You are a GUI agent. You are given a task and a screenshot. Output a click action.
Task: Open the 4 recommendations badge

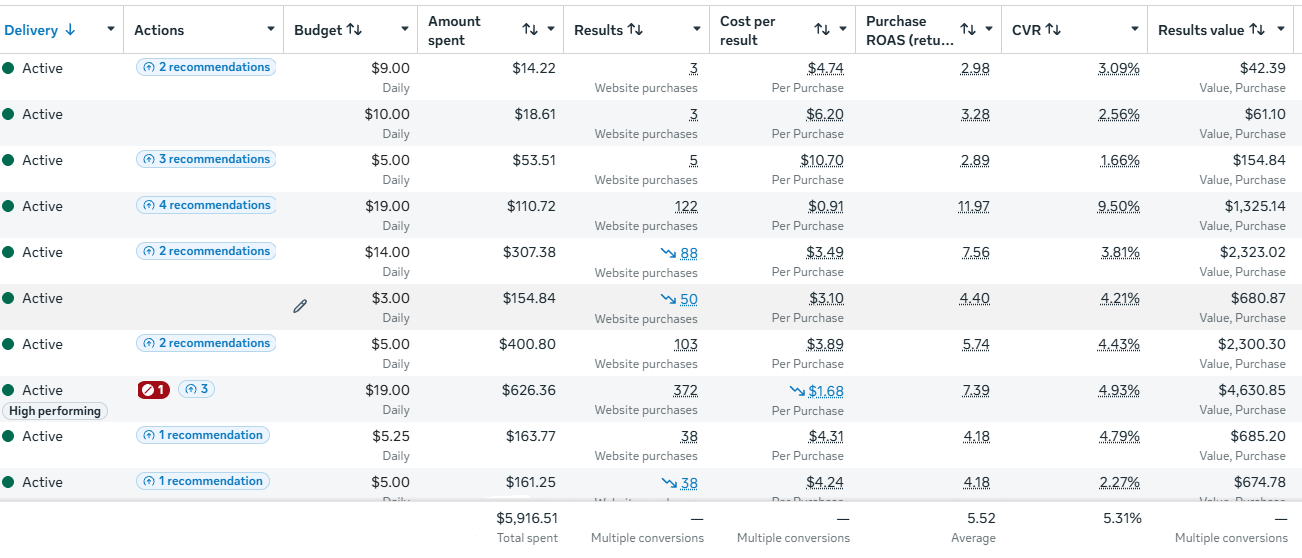coord(206,205)
